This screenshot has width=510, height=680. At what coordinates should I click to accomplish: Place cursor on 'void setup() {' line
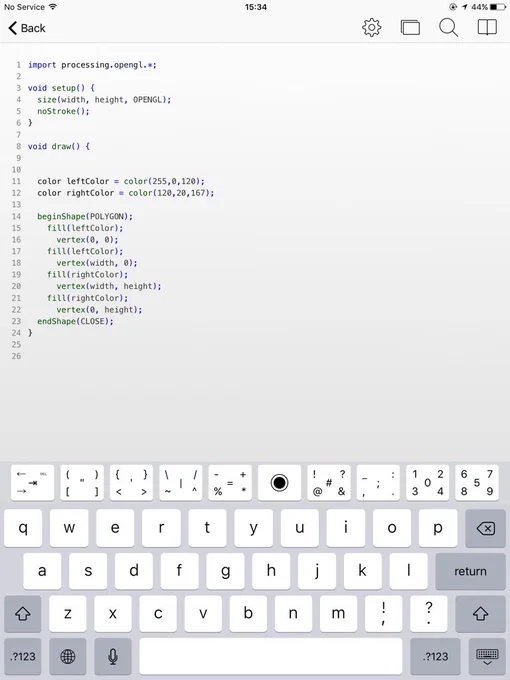[61, 88]
